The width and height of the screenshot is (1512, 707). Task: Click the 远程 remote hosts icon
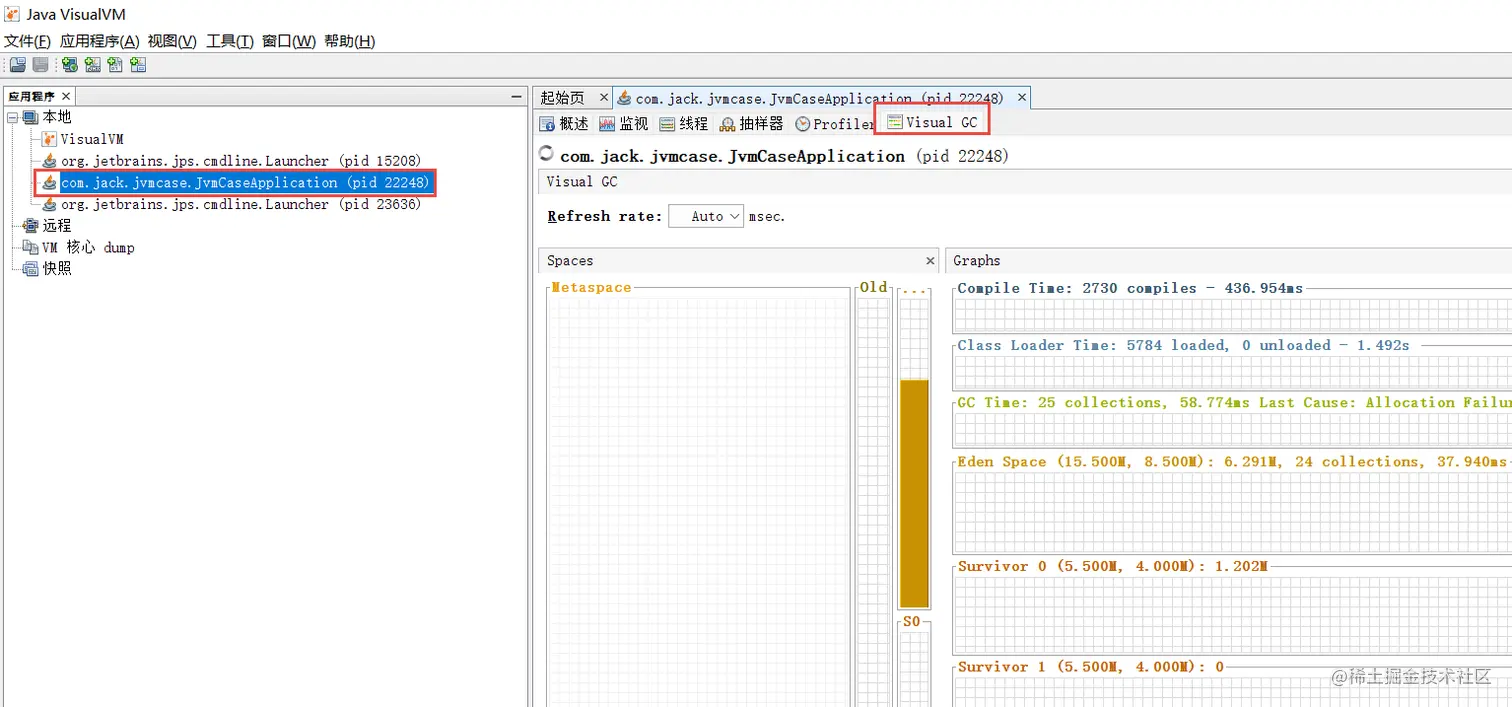(x=31, y=226)
